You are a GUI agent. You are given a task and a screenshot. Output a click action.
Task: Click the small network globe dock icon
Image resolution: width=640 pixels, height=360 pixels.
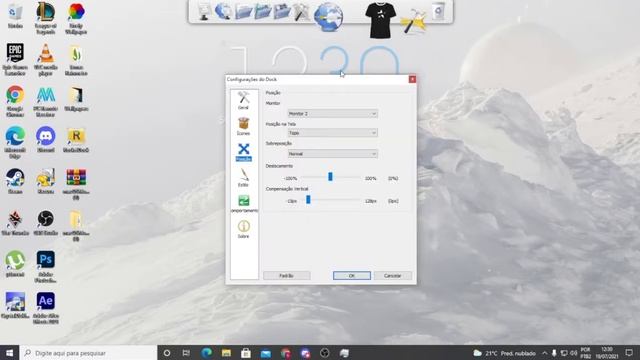click(223, 11)
